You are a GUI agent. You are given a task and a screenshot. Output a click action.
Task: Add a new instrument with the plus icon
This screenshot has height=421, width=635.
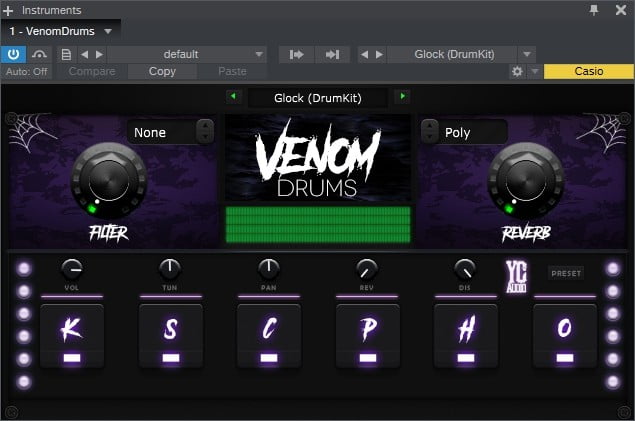click(8, 11)
